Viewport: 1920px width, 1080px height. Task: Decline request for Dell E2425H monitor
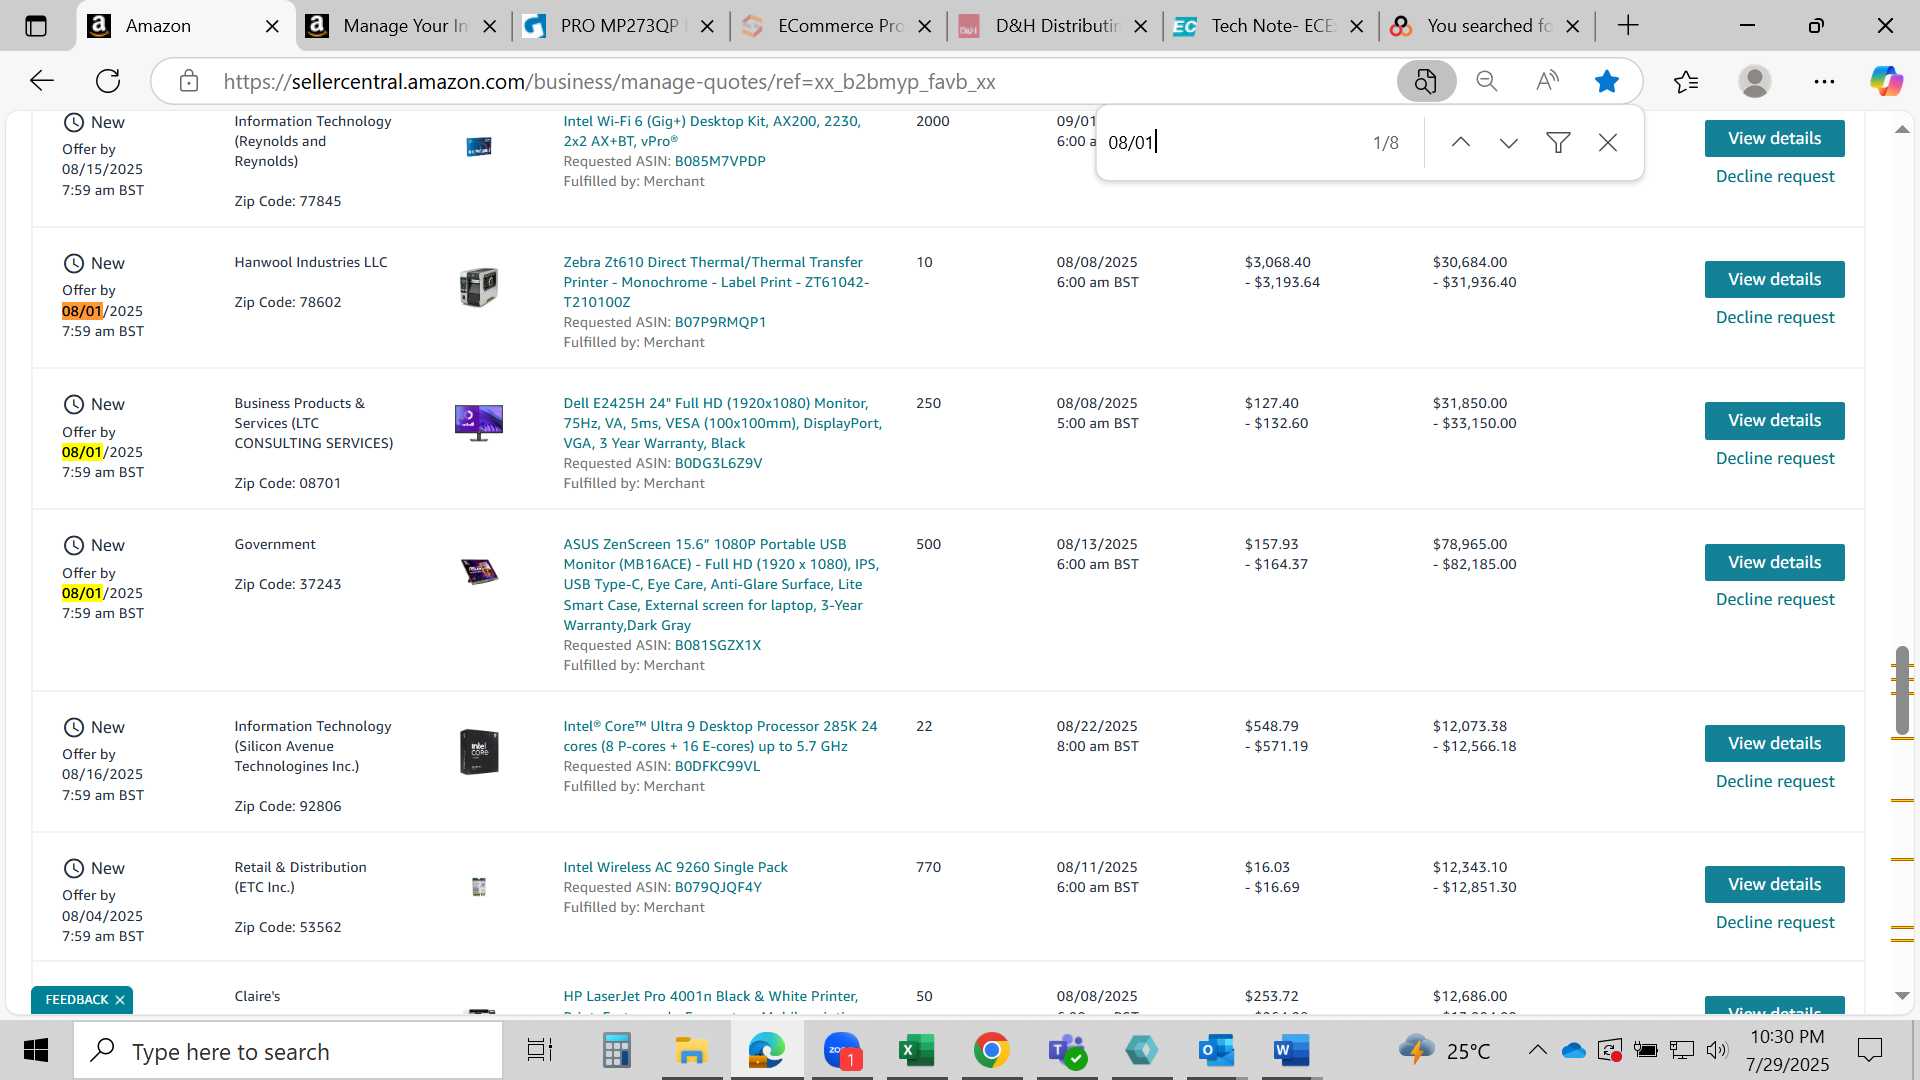click(x=1775, y=458)
